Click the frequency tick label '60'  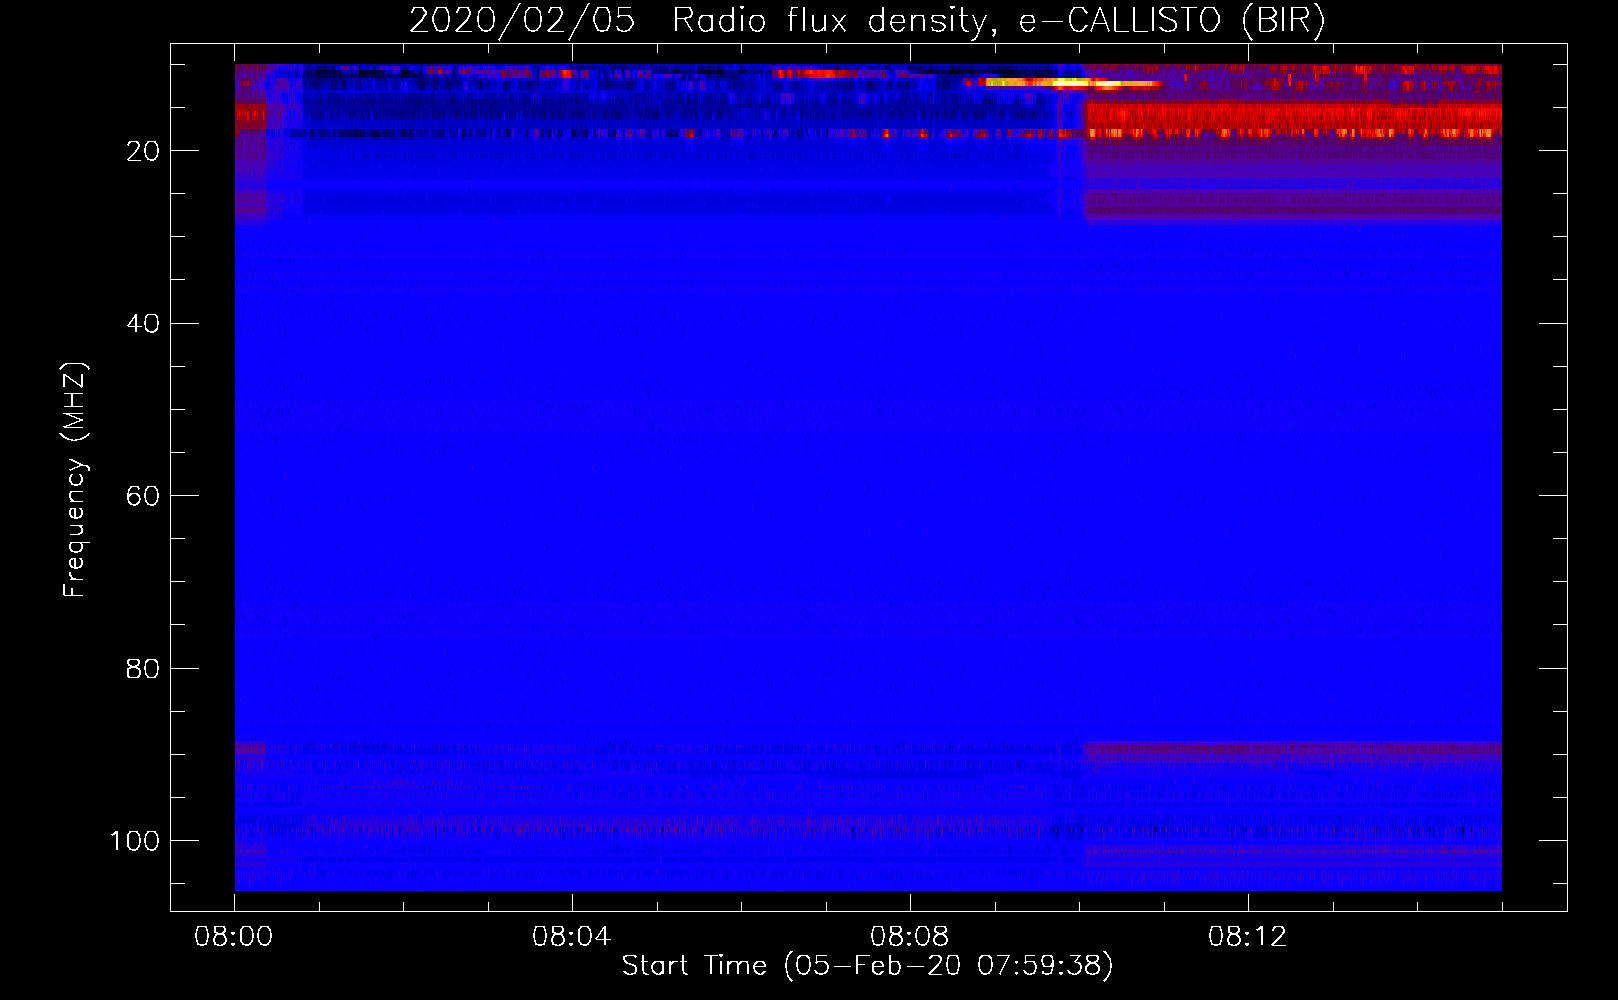pyautogui.click(x=143, y=496)
